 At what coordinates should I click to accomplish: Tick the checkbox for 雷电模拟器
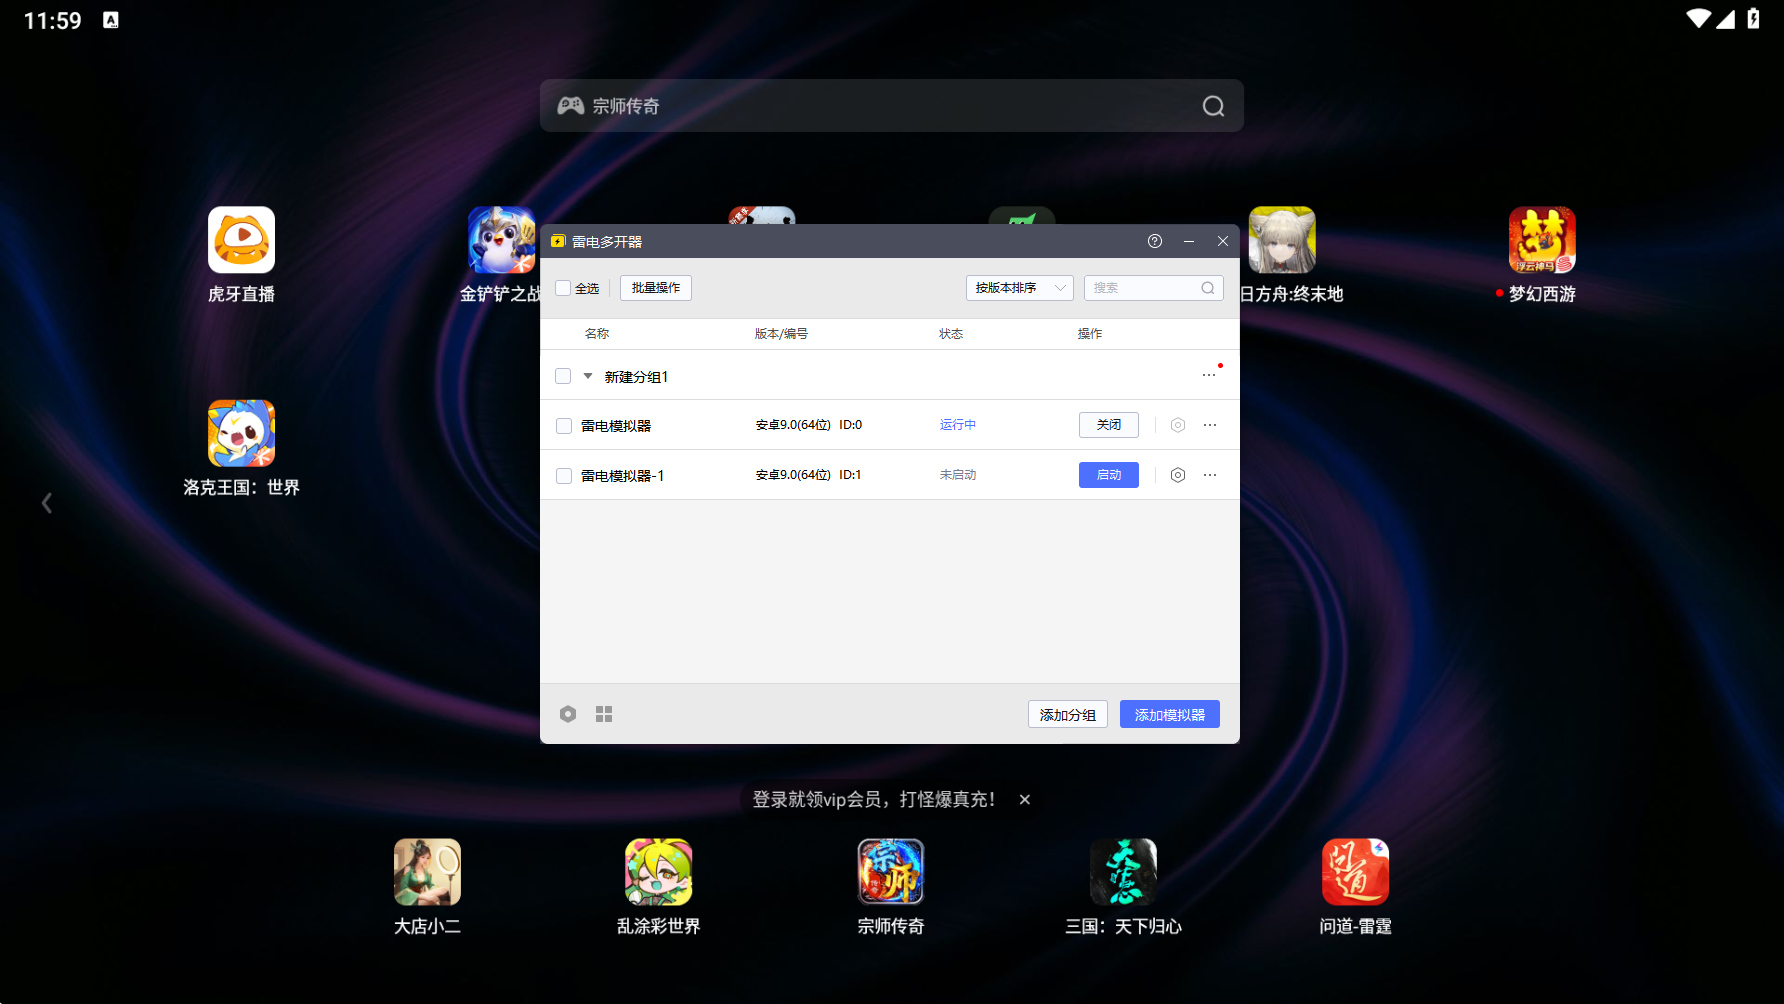pos(564,426)
